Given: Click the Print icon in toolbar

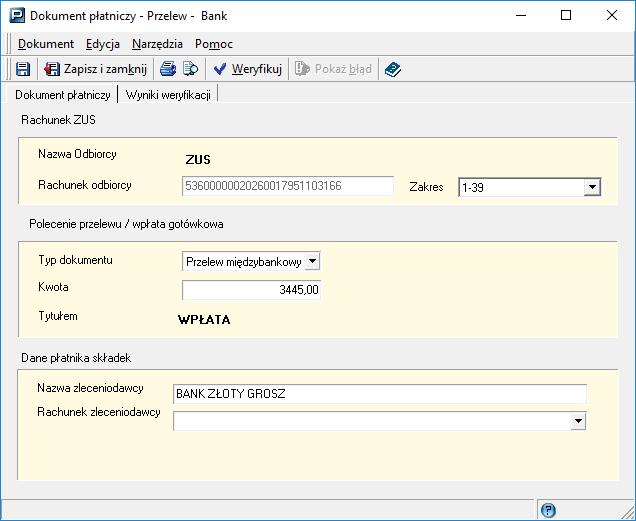Looking at the screenshot, I should click(168, 69).
